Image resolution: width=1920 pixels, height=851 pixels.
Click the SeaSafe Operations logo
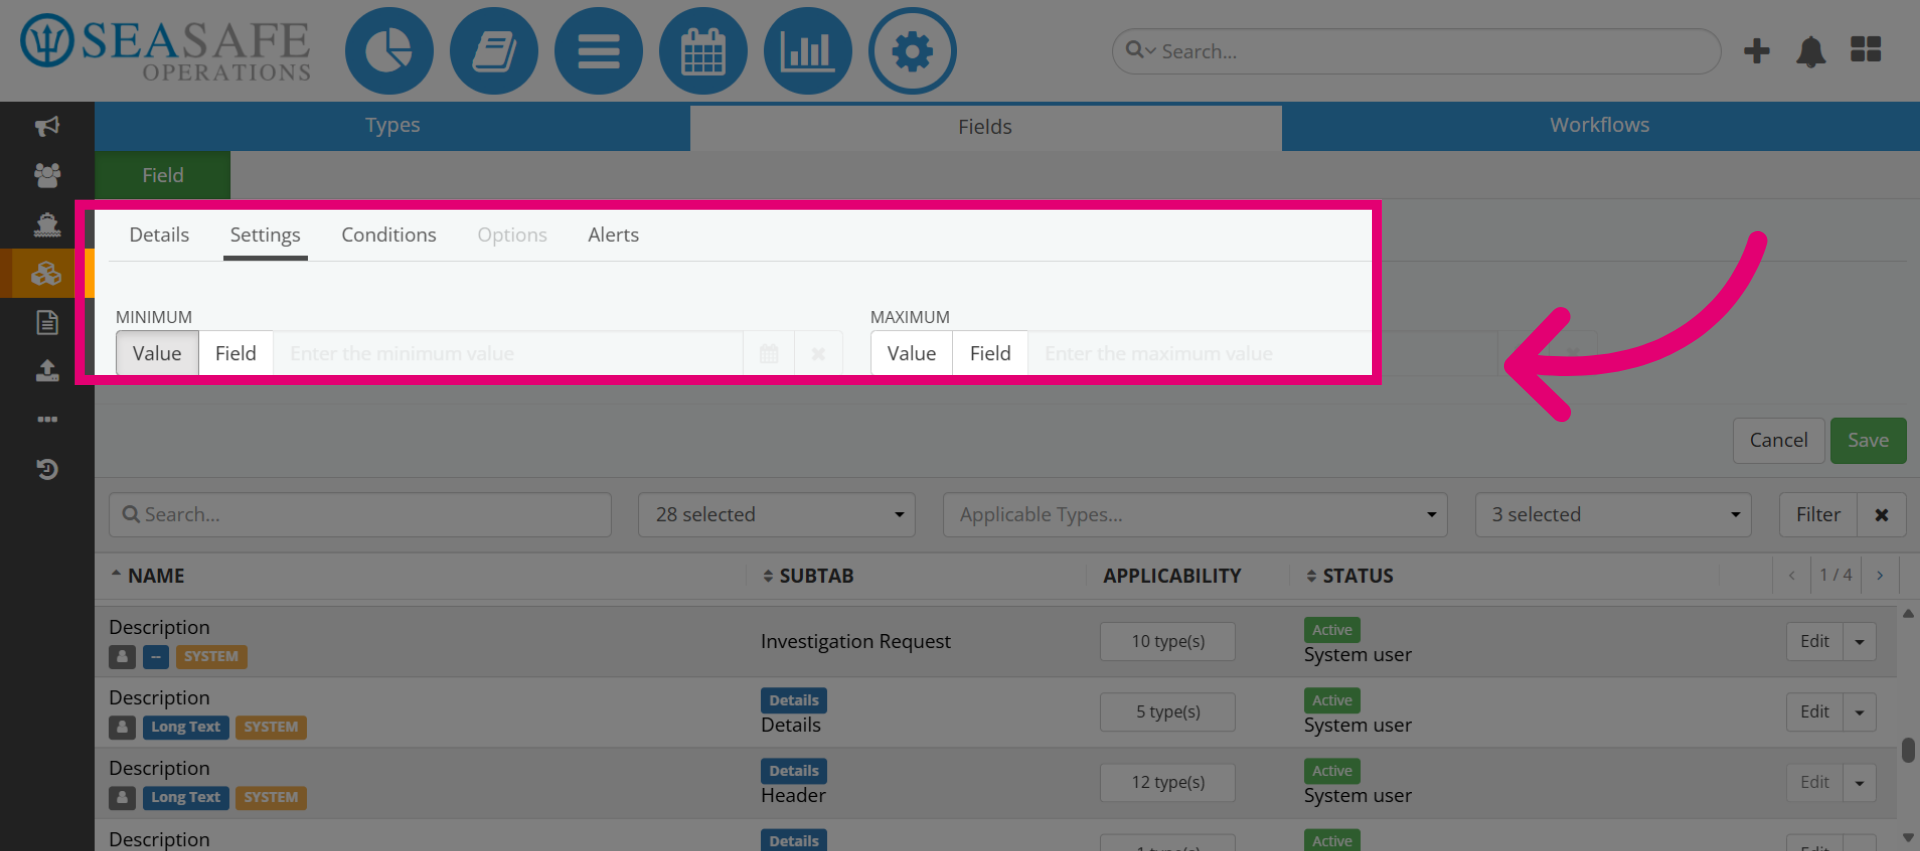coord(166,48)
